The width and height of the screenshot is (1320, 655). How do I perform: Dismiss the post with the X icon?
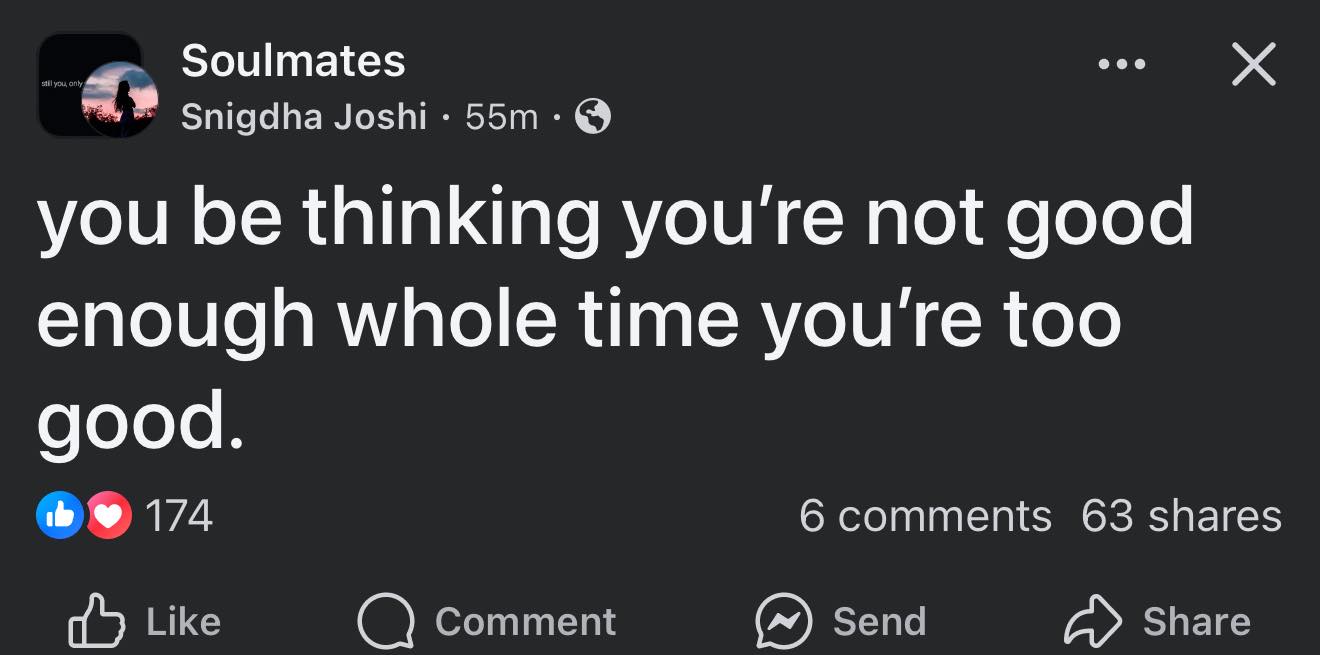[1253, 65]
